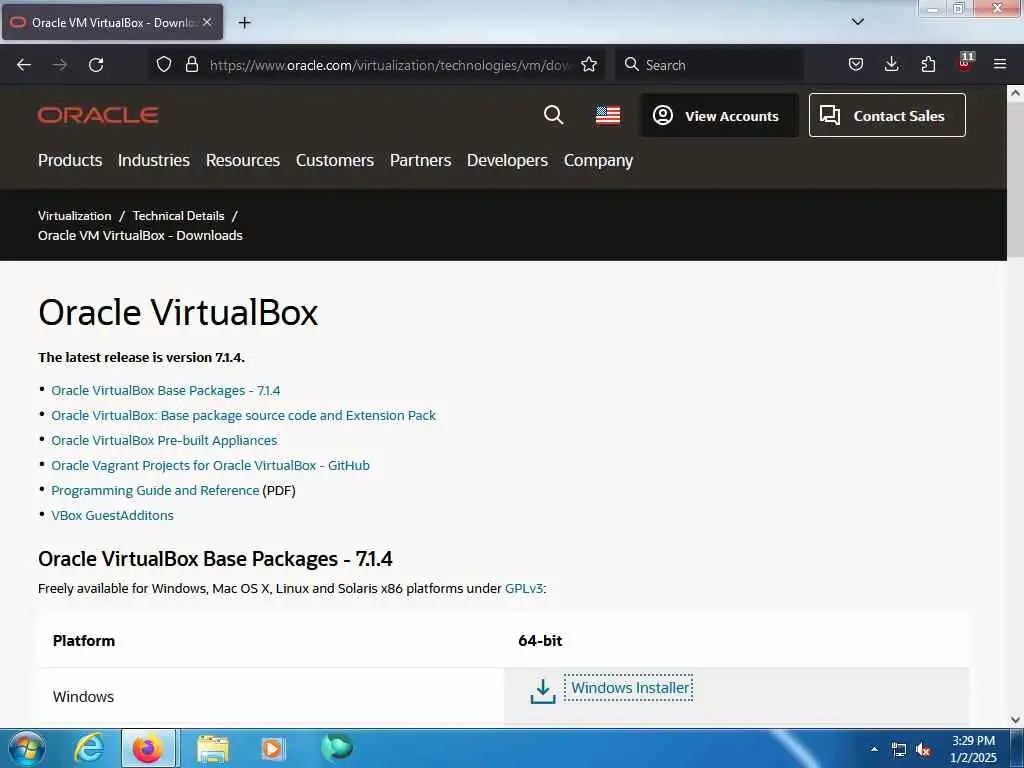The height and width of the screenshot is (768, 1024).
Task: Click the page vertical scrollbar thumb
Action: point(1015,180)
